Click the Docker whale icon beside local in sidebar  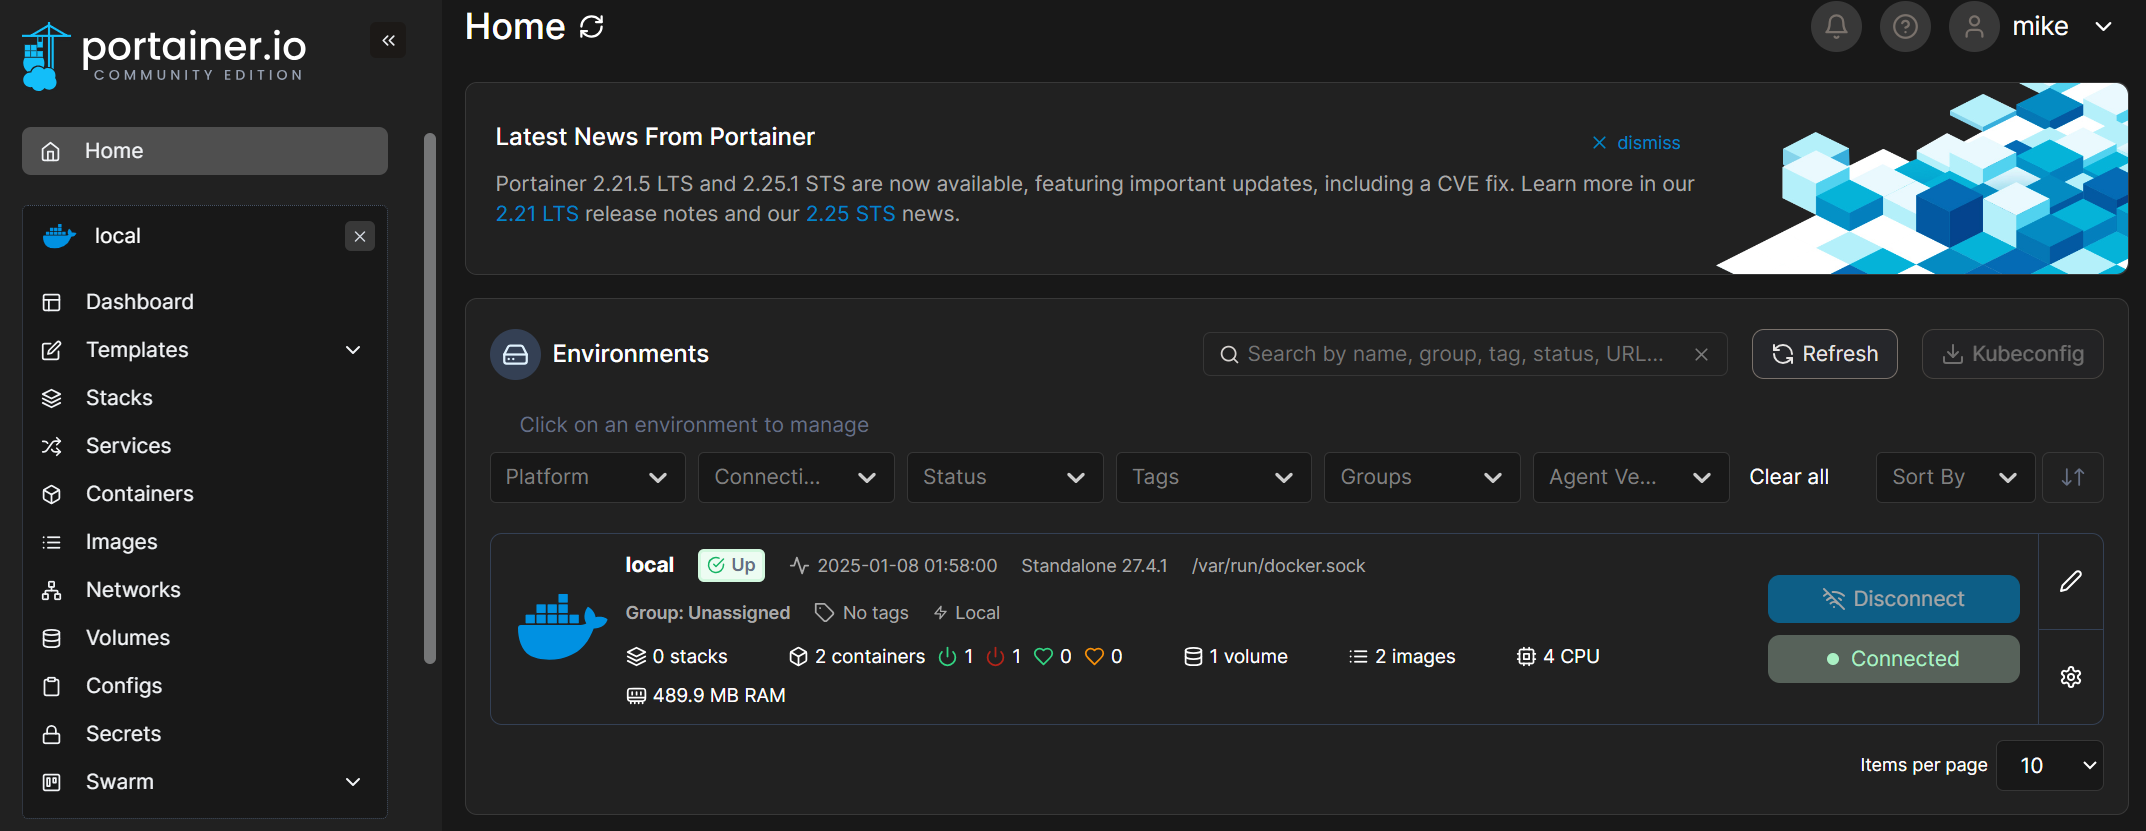pyautogui.click(x=59, y=236)
